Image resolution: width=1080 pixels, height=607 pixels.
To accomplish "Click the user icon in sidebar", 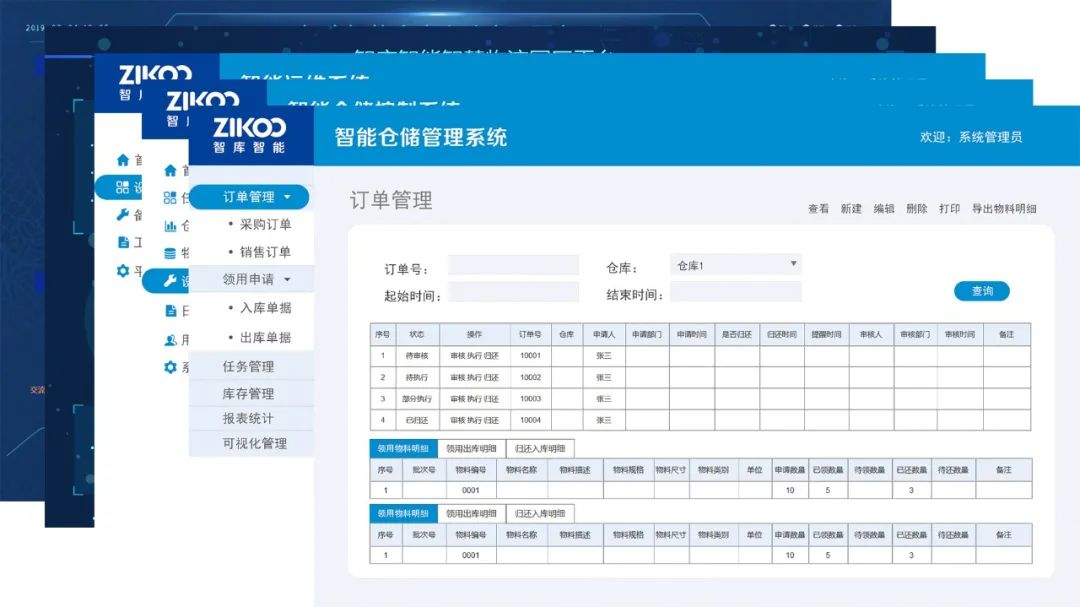I will [170, 340].
